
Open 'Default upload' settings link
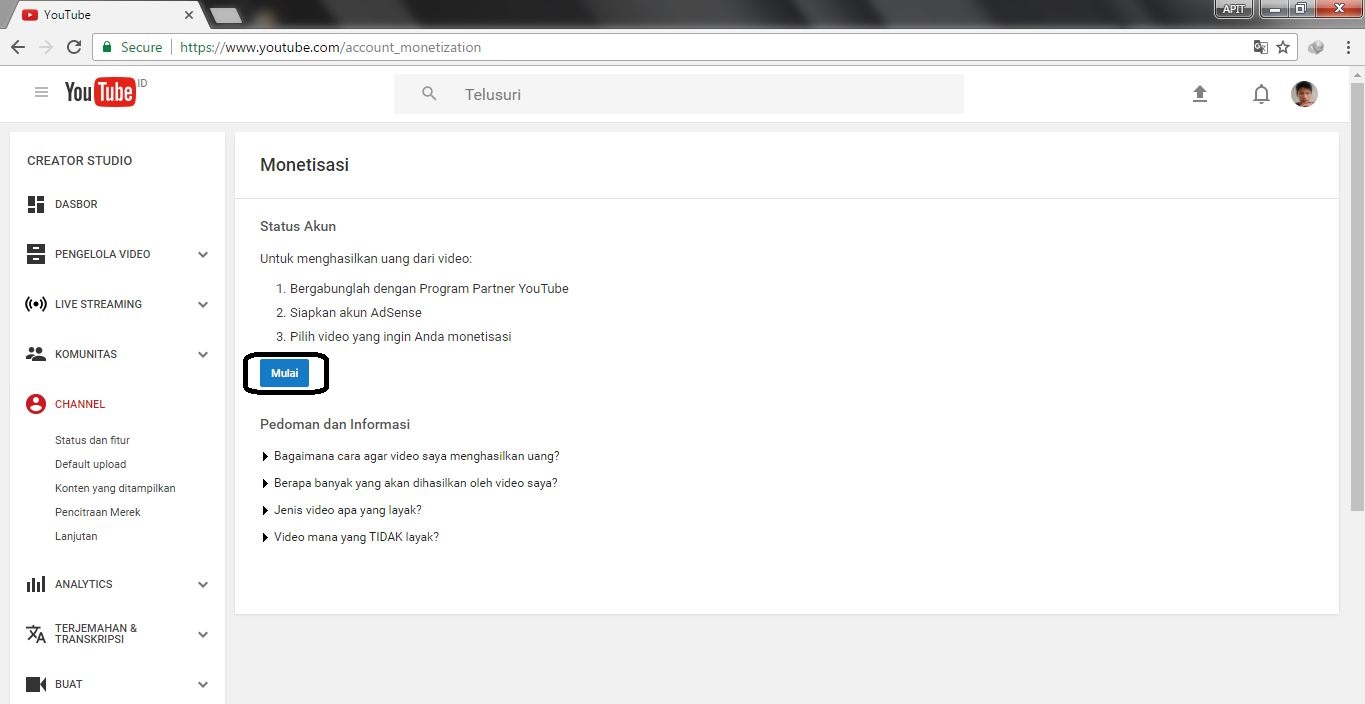coord(90,464)
